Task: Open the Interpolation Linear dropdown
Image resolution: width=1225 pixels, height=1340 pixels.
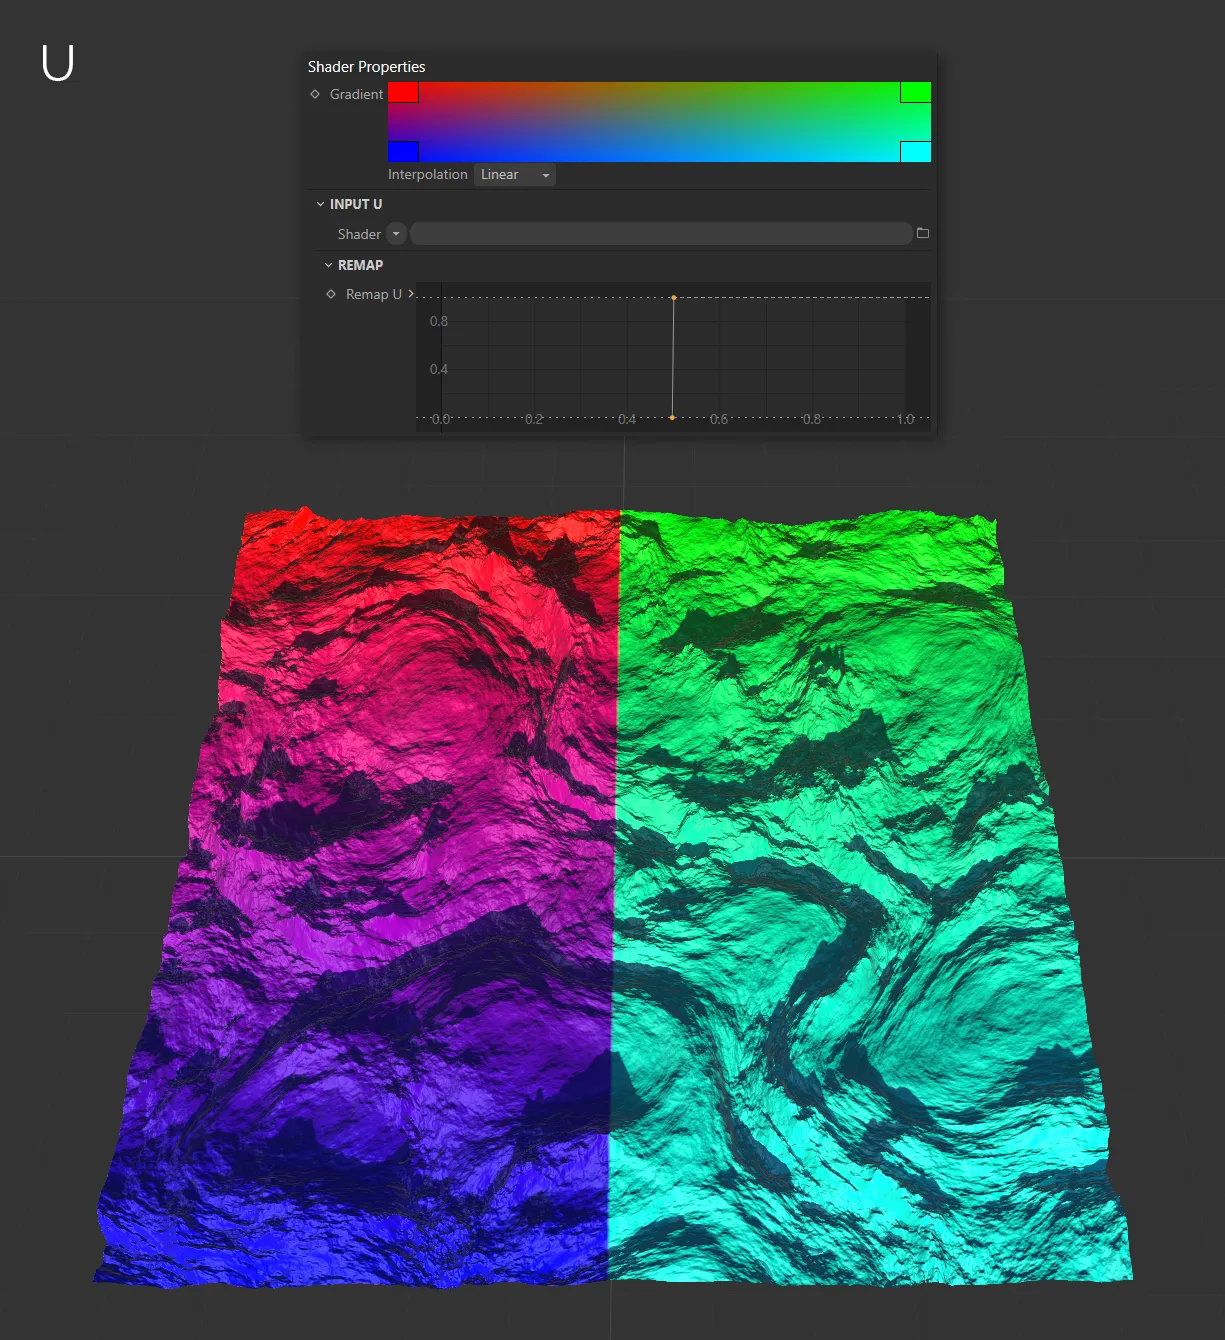Action: (514, 175)
